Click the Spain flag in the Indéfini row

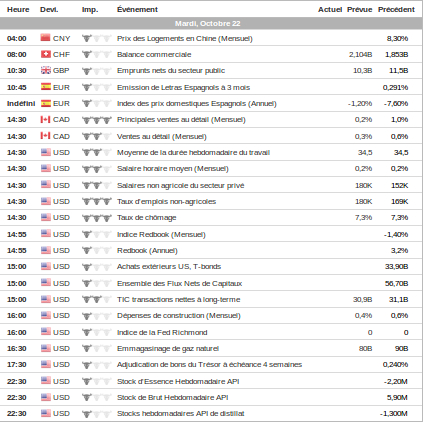(46, 103)
